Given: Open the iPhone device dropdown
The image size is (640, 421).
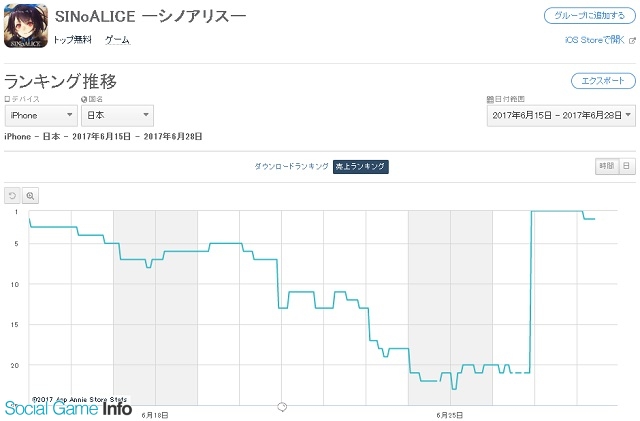Looking at the screenshot, I should tap(41, 116).
